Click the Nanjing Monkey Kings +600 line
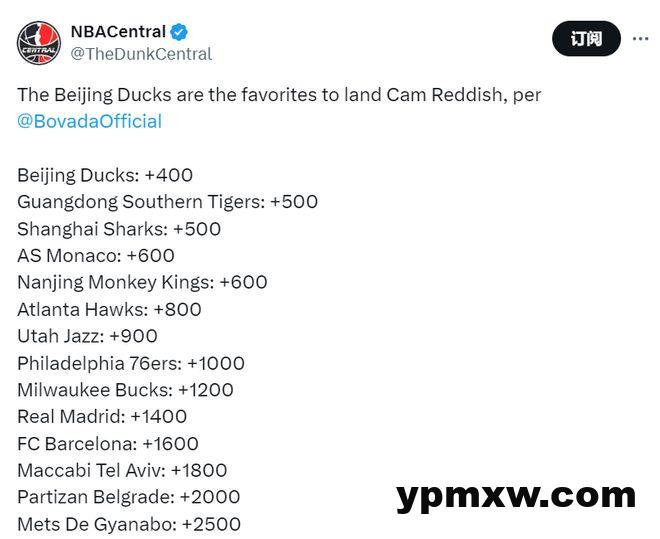 click(x=142, y=282)
